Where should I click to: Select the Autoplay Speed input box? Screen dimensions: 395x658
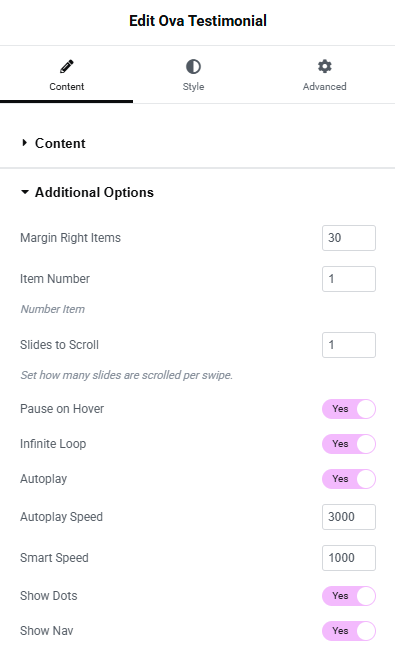tap(349, 517)
